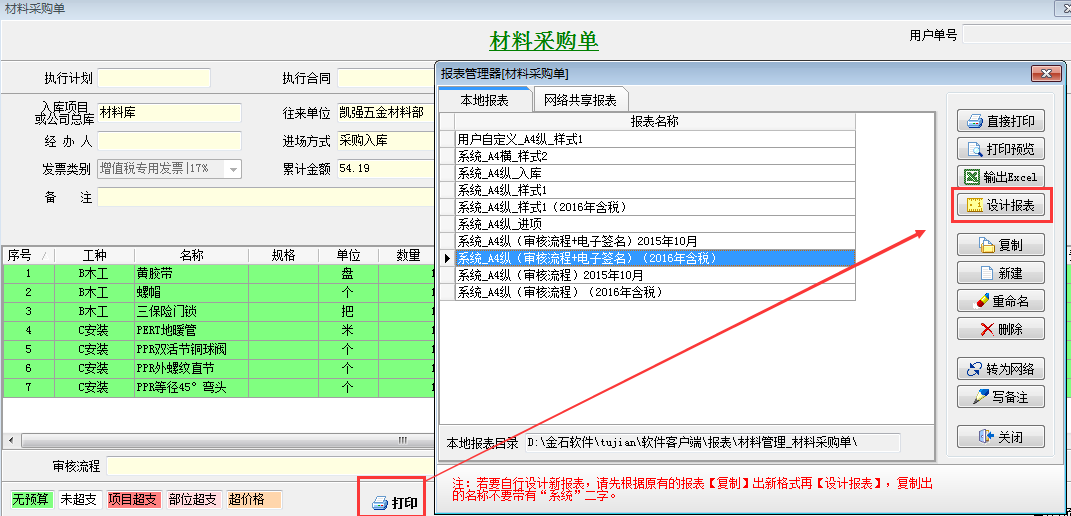
Task: Close the report manager via 关闭 button
Action: pyautogui.click(x=1001, y=436)
